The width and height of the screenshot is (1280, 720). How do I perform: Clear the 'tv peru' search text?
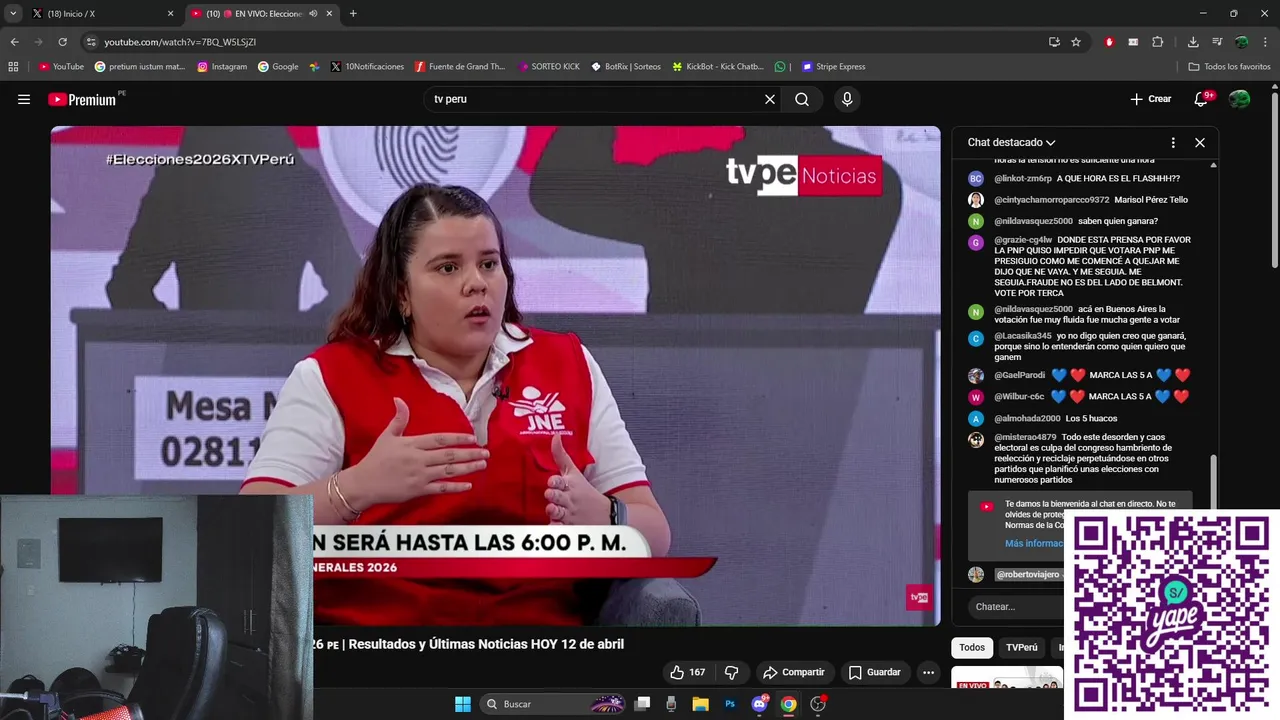point(770,99)
